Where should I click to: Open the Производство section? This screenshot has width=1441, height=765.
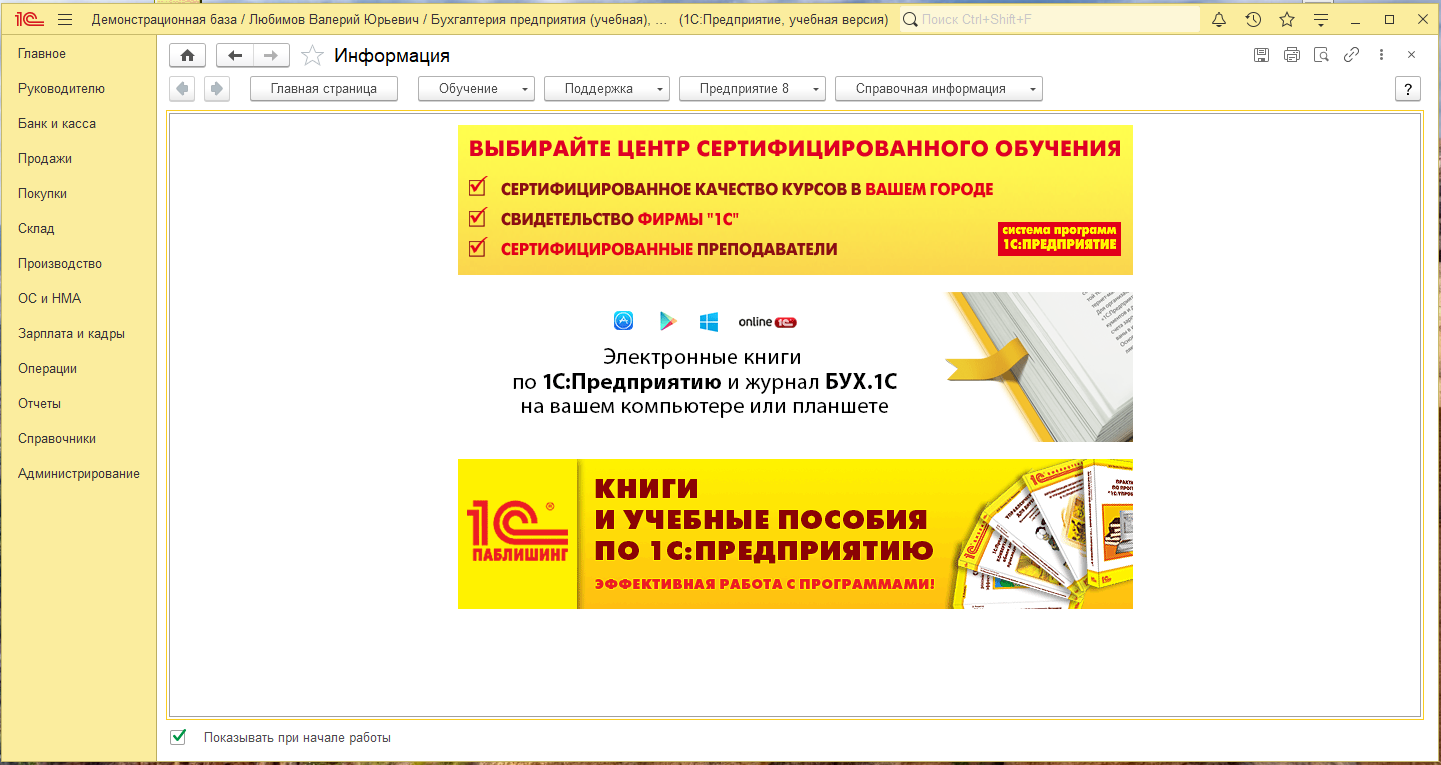click(60, 264)
